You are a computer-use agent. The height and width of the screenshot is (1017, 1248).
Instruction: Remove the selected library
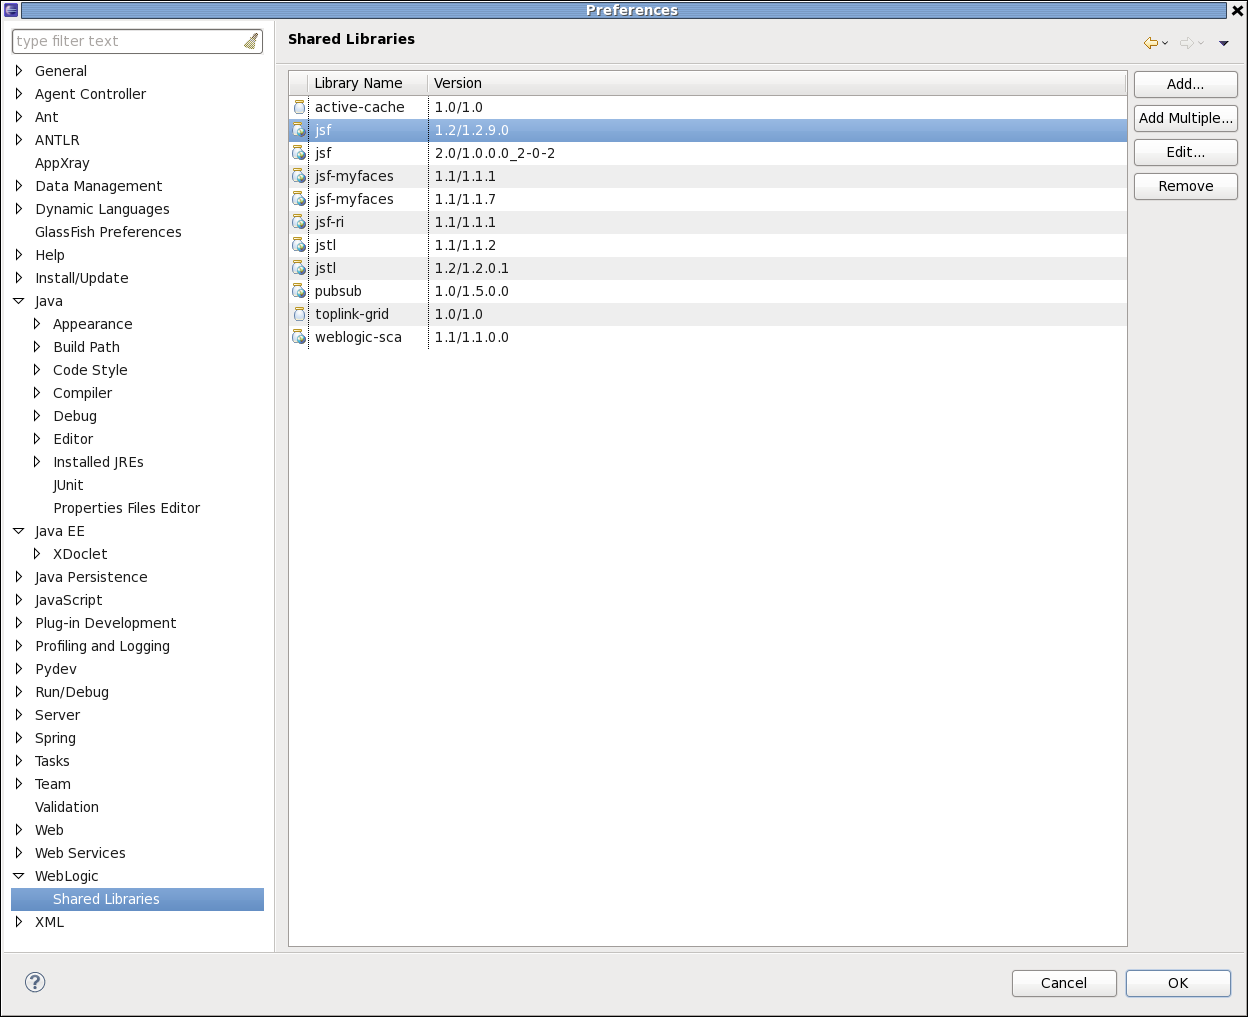pyautogui.click(x=1186, y=186)
